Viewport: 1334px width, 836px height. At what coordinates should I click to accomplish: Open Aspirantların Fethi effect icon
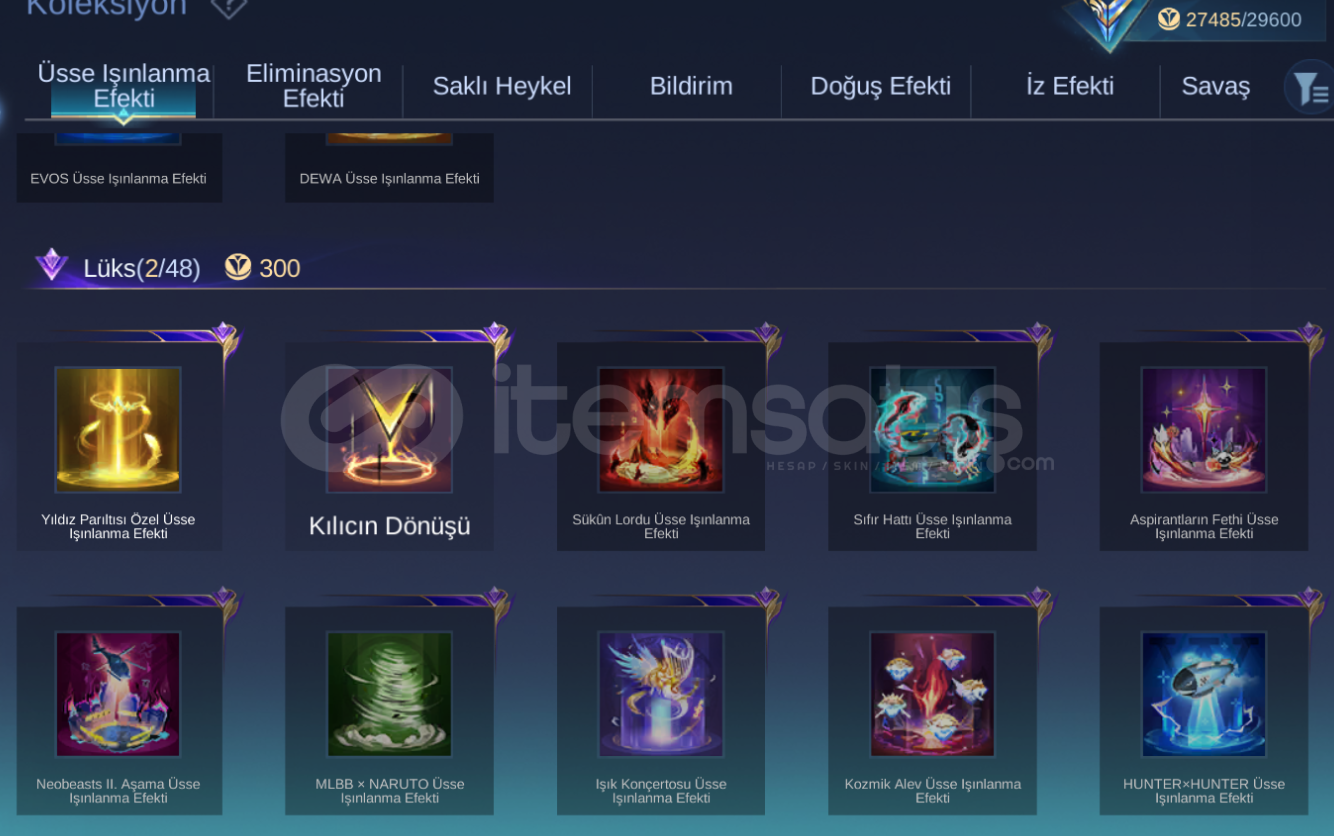click(x=1204, y=430)
